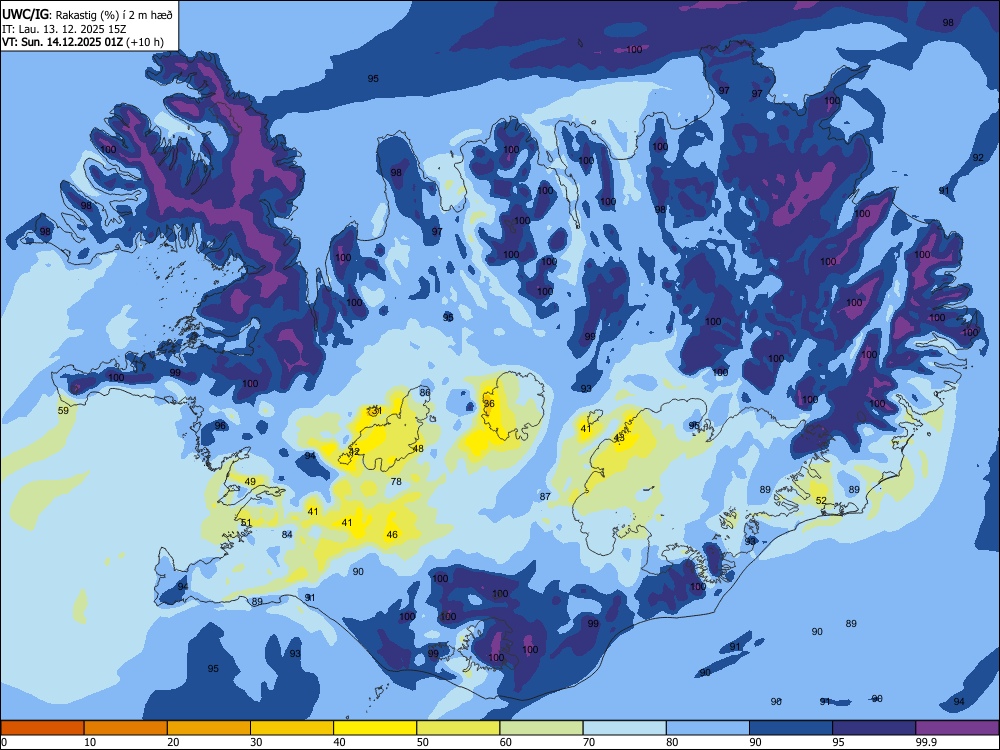The width and height of the screenshot is (1000, 750).
Task: Click the humidity value '36' on the map
Action: pyautogui.click(x=489, y=404)
